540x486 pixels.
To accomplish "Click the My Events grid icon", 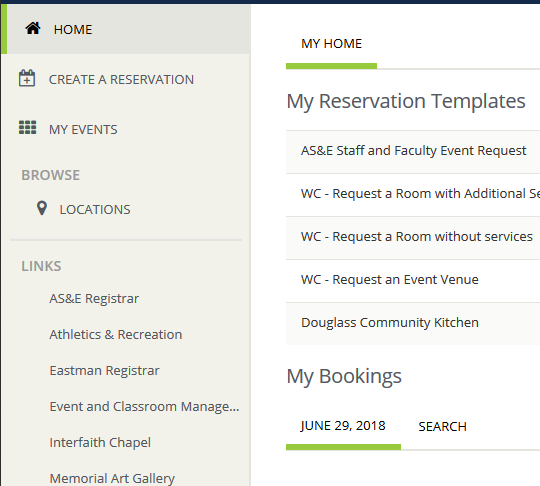I will (27, 127).
